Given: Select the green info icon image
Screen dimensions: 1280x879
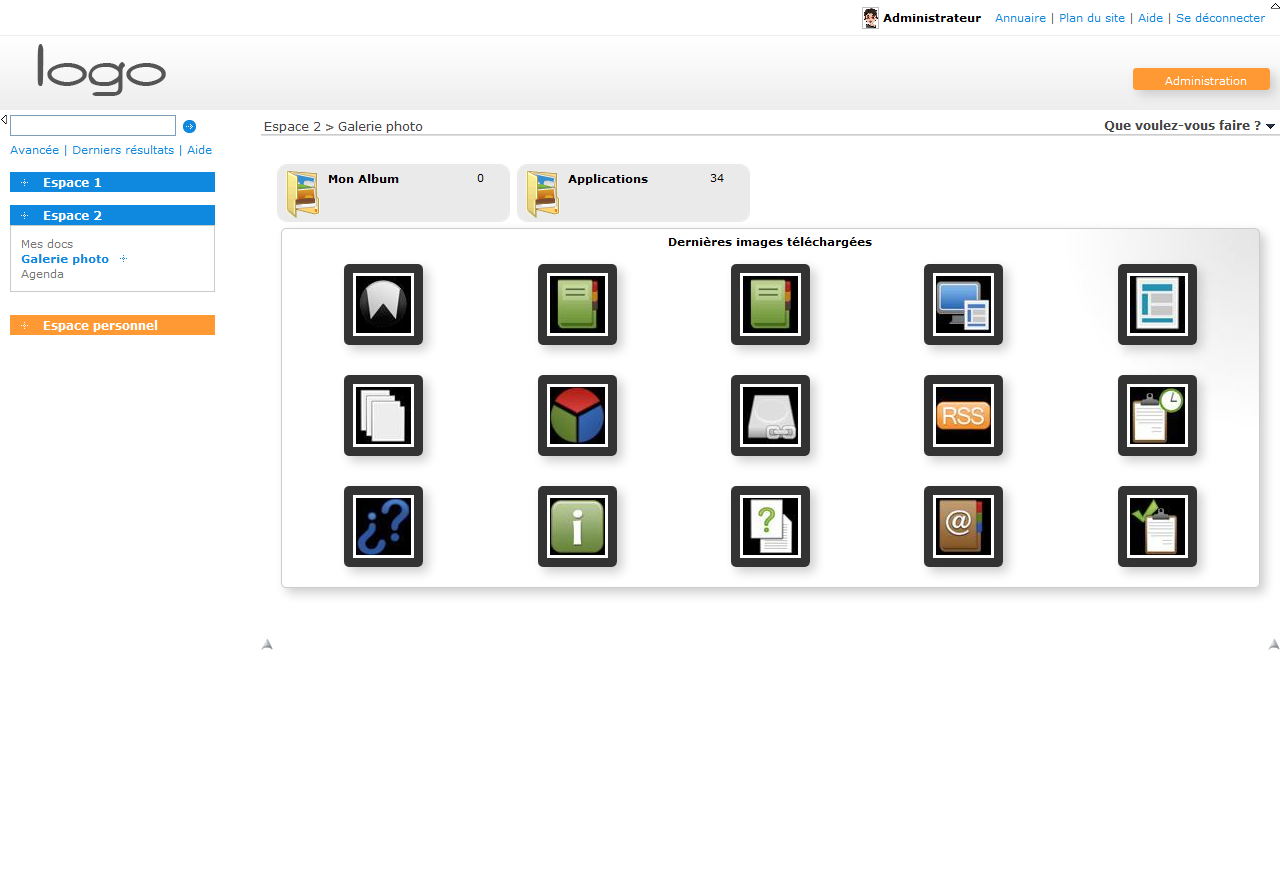Looking at the screenshot, I should tap(577, 526).
